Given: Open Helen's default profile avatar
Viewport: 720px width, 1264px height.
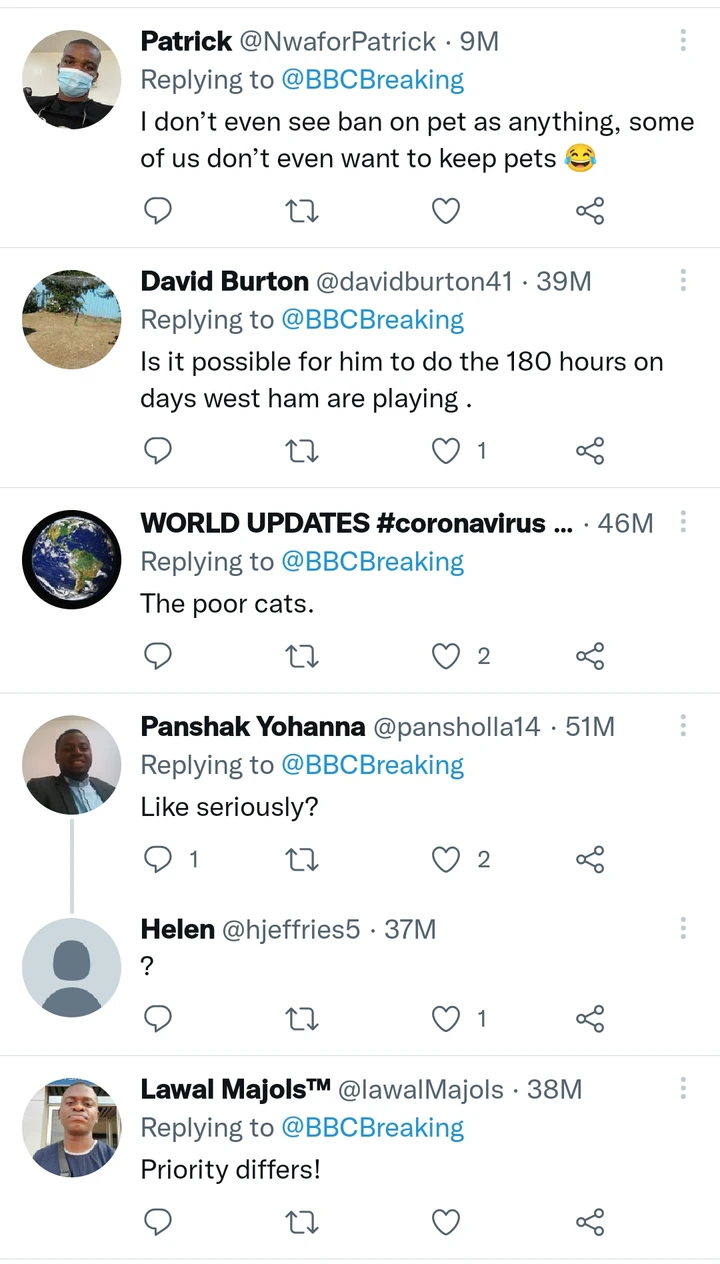Looking at the screenshot, I should [x=72, y=968].
